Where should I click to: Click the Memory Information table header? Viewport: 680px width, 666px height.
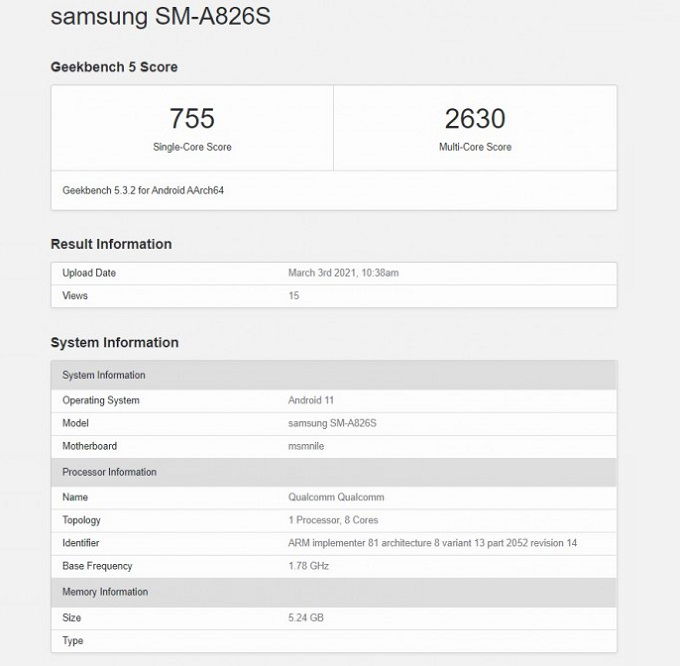pyautogui.click(x=334, y=592)
